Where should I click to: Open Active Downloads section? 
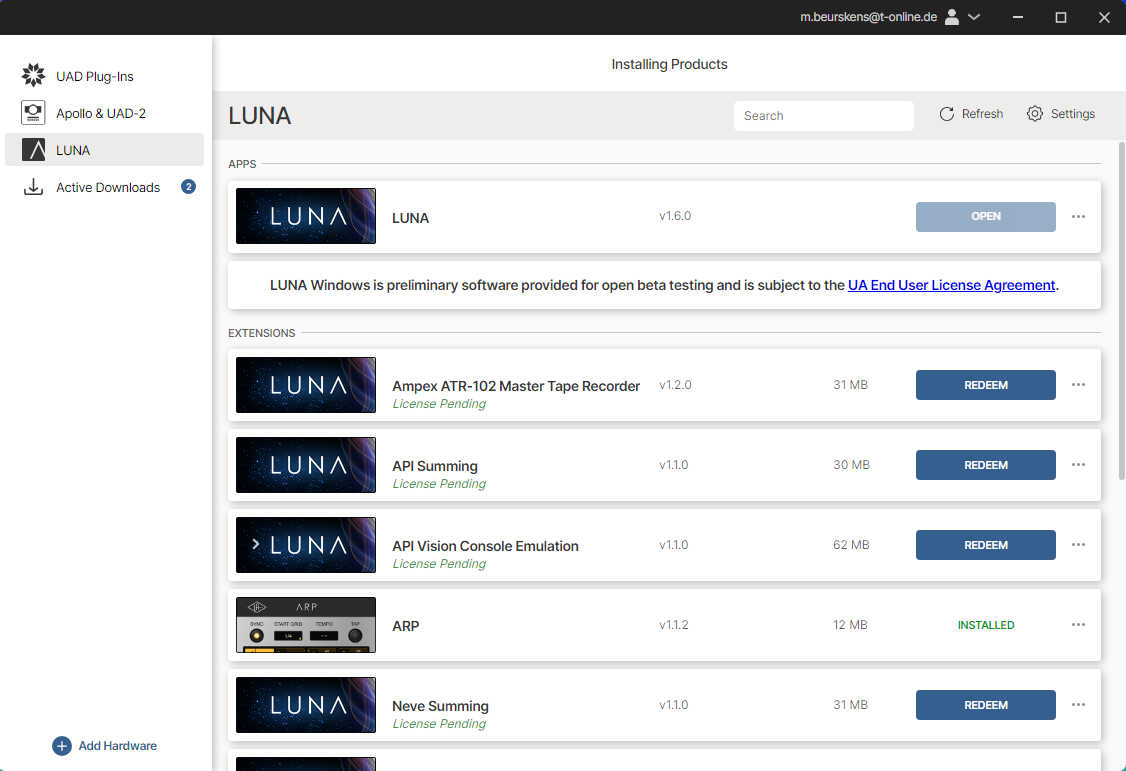(x=104, y=187)
